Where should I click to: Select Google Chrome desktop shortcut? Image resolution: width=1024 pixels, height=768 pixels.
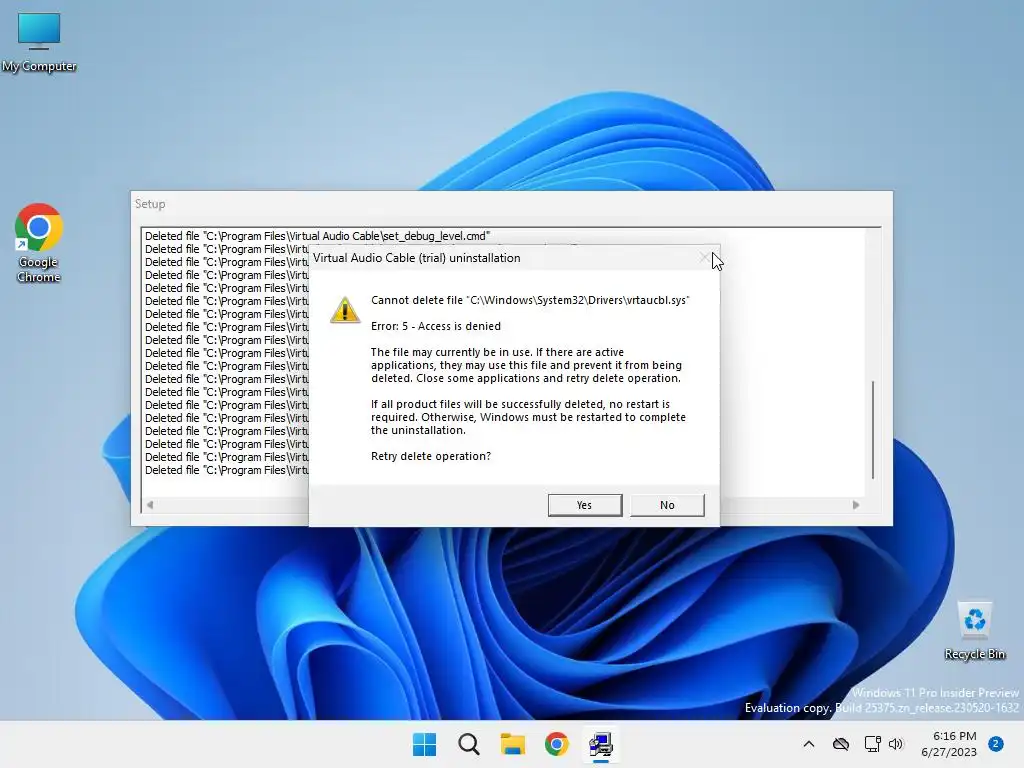click(x=39, y=243)
